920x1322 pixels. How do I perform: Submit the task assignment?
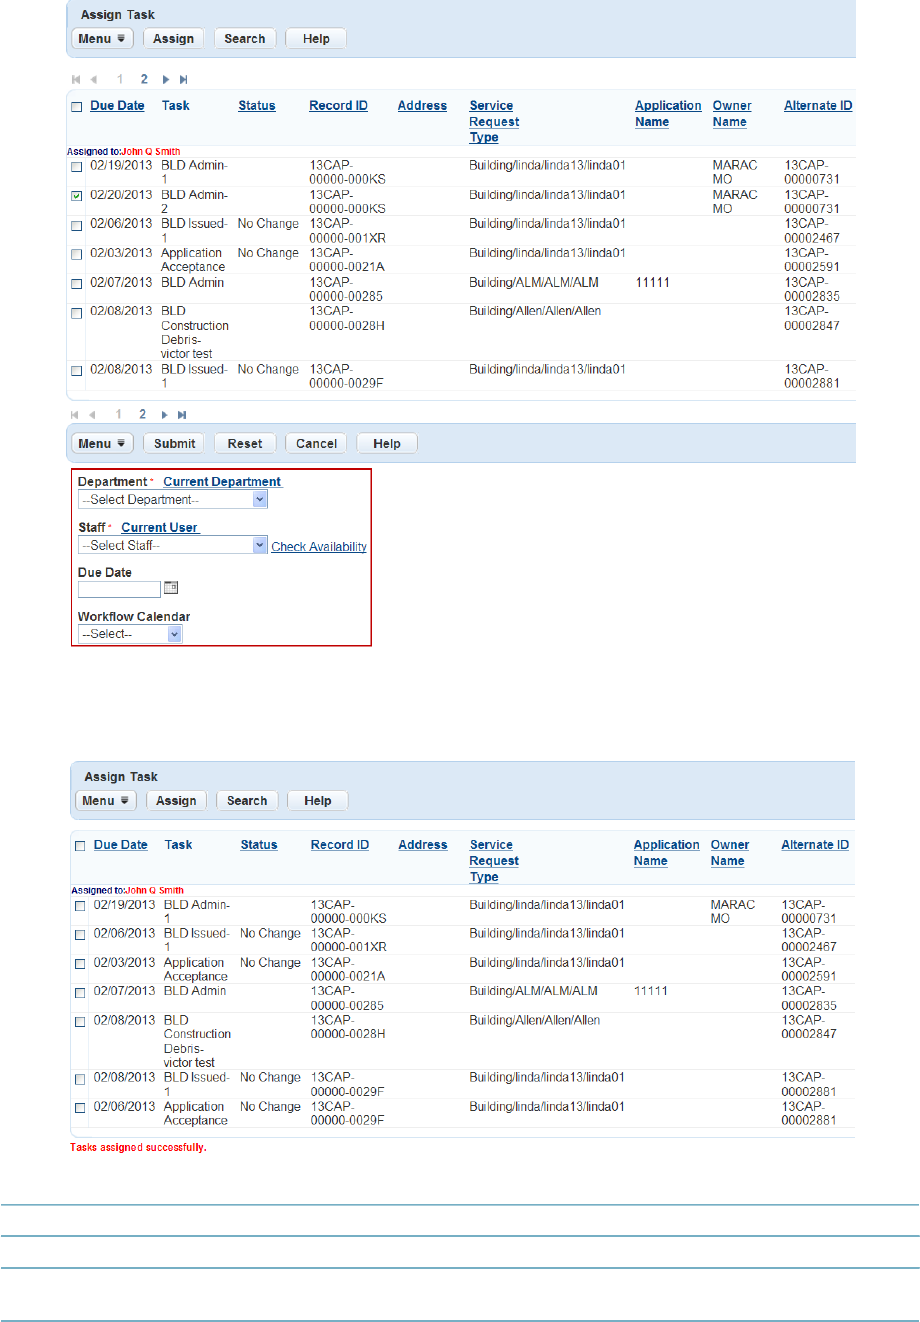point(175,443)
